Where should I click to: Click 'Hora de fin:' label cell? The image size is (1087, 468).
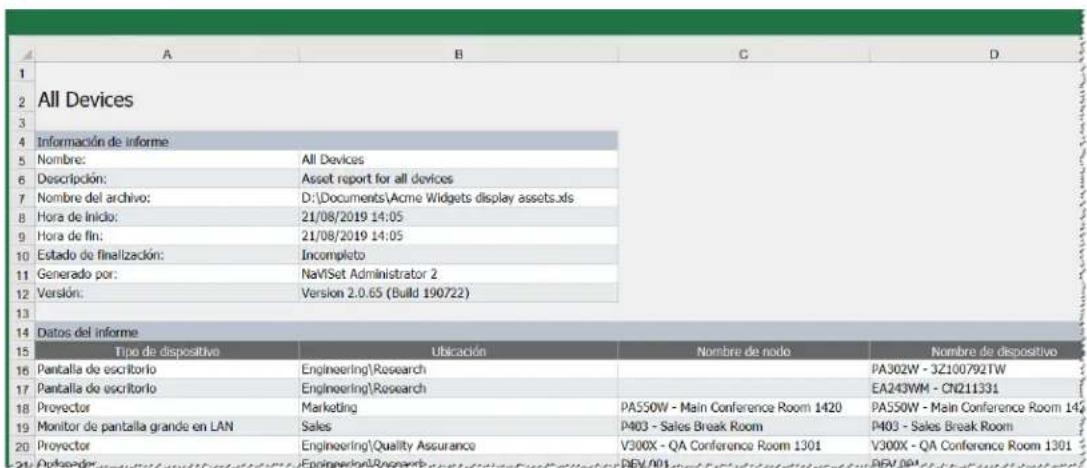coord(166,236)
